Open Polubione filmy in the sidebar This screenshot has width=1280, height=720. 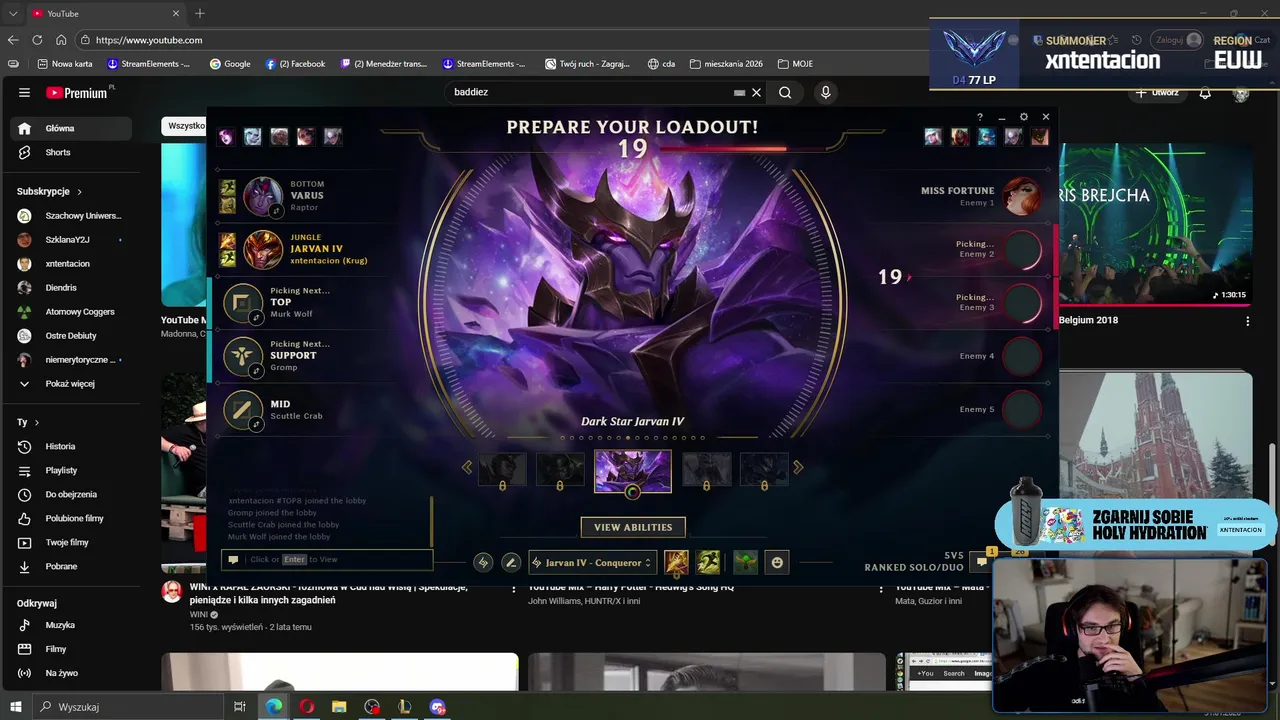70,518
